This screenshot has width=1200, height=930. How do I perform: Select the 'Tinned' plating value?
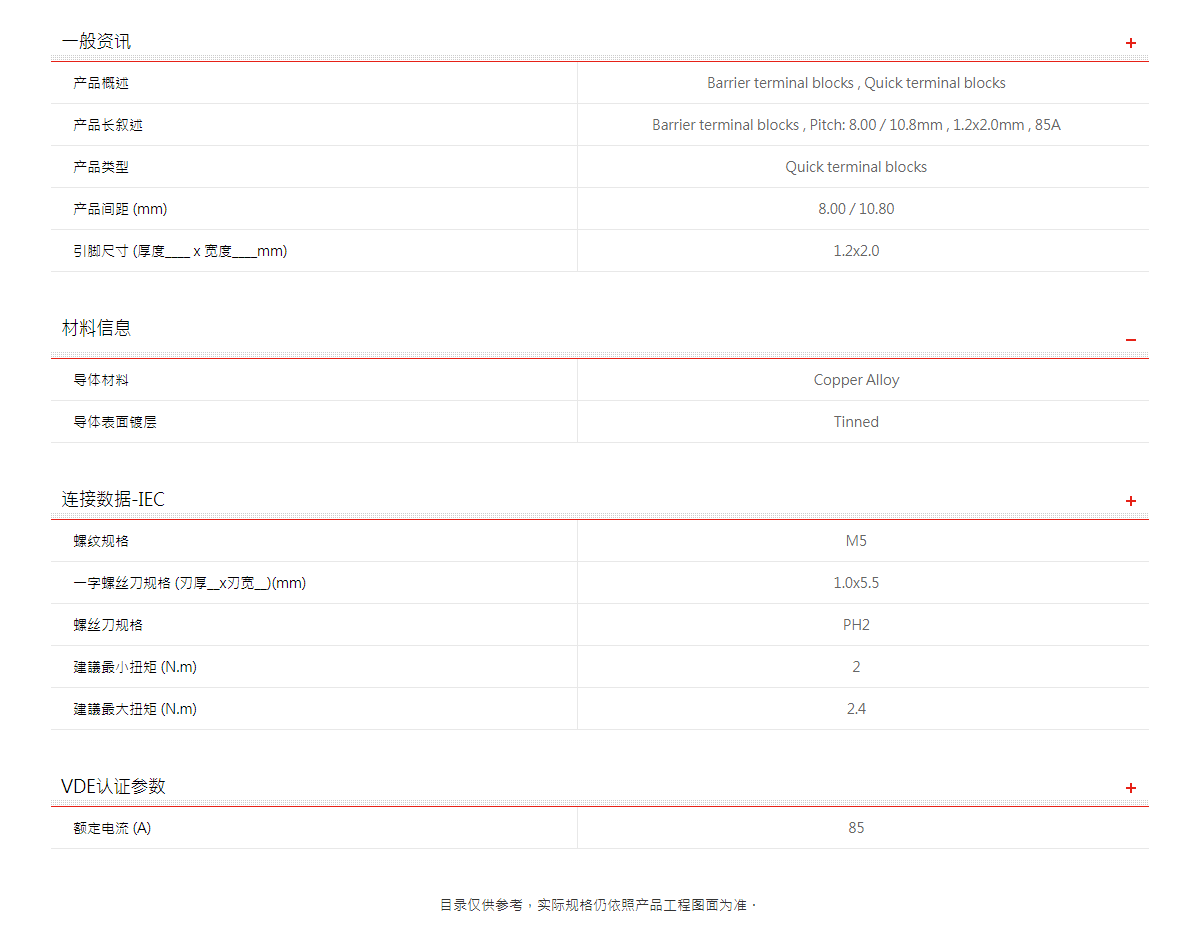[856, 422]
